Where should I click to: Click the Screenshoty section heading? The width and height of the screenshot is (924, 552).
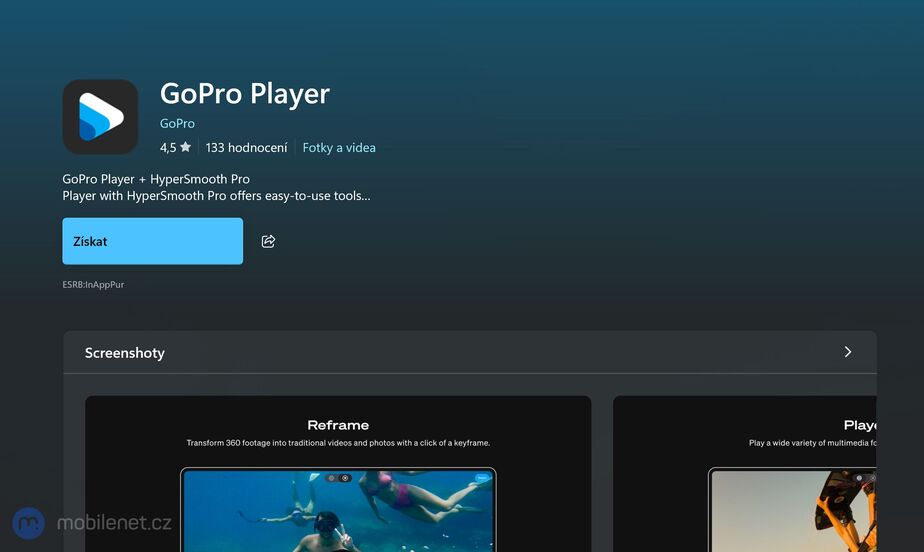pyautogui.click(x=124, y=353)
